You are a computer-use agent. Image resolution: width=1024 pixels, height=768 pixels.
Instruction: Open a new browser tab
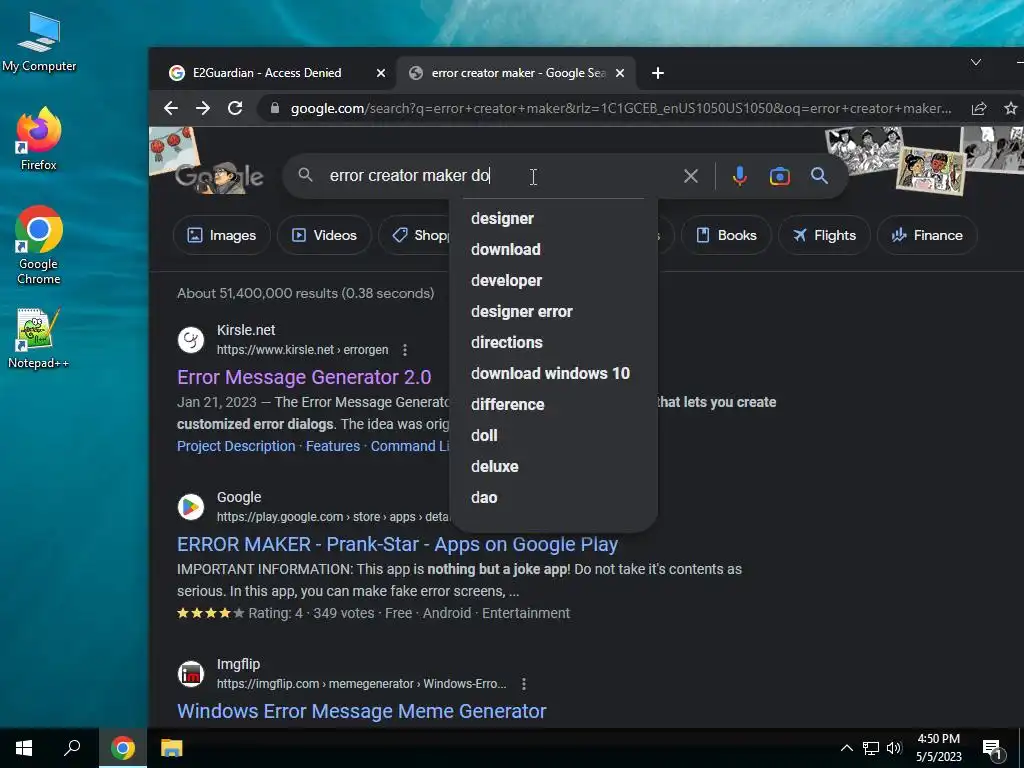coord(658,73)
